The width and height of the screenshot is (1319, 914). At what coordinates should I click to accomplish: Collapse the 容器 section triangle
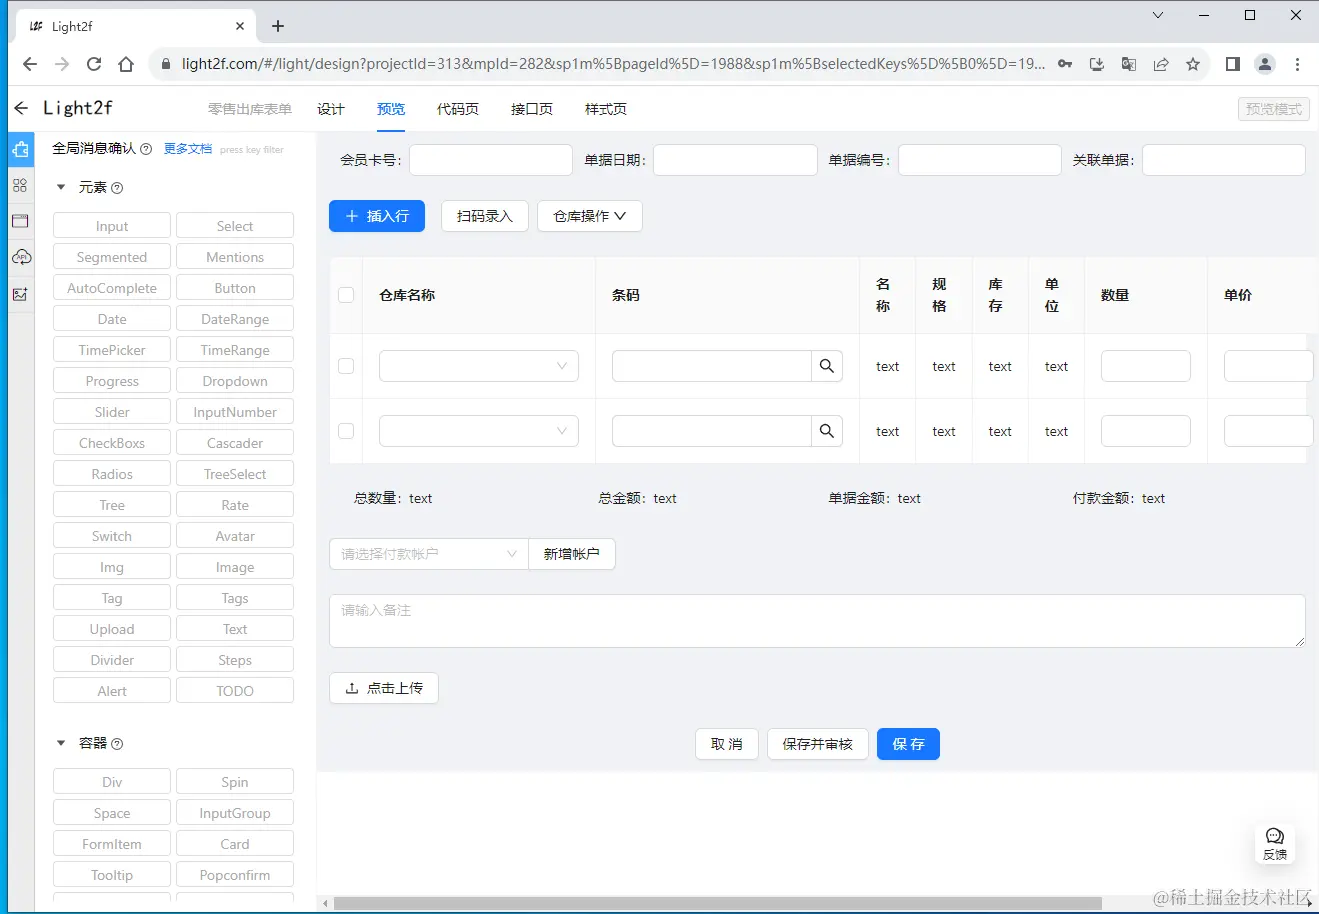point(61,743)
